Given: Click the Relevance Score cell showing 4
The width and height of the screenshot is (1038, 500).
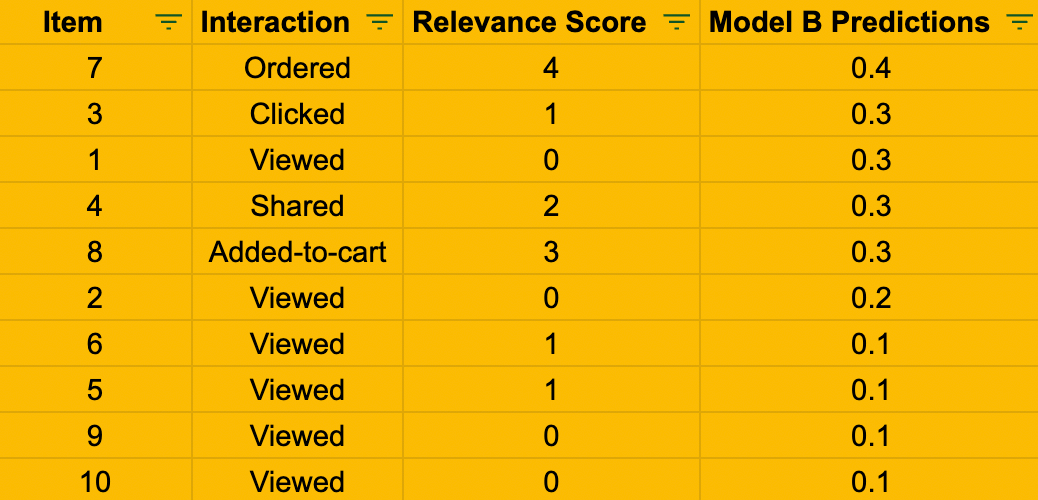Looking at the screenshot, I should pyautogui.click(x=551, y=68).
